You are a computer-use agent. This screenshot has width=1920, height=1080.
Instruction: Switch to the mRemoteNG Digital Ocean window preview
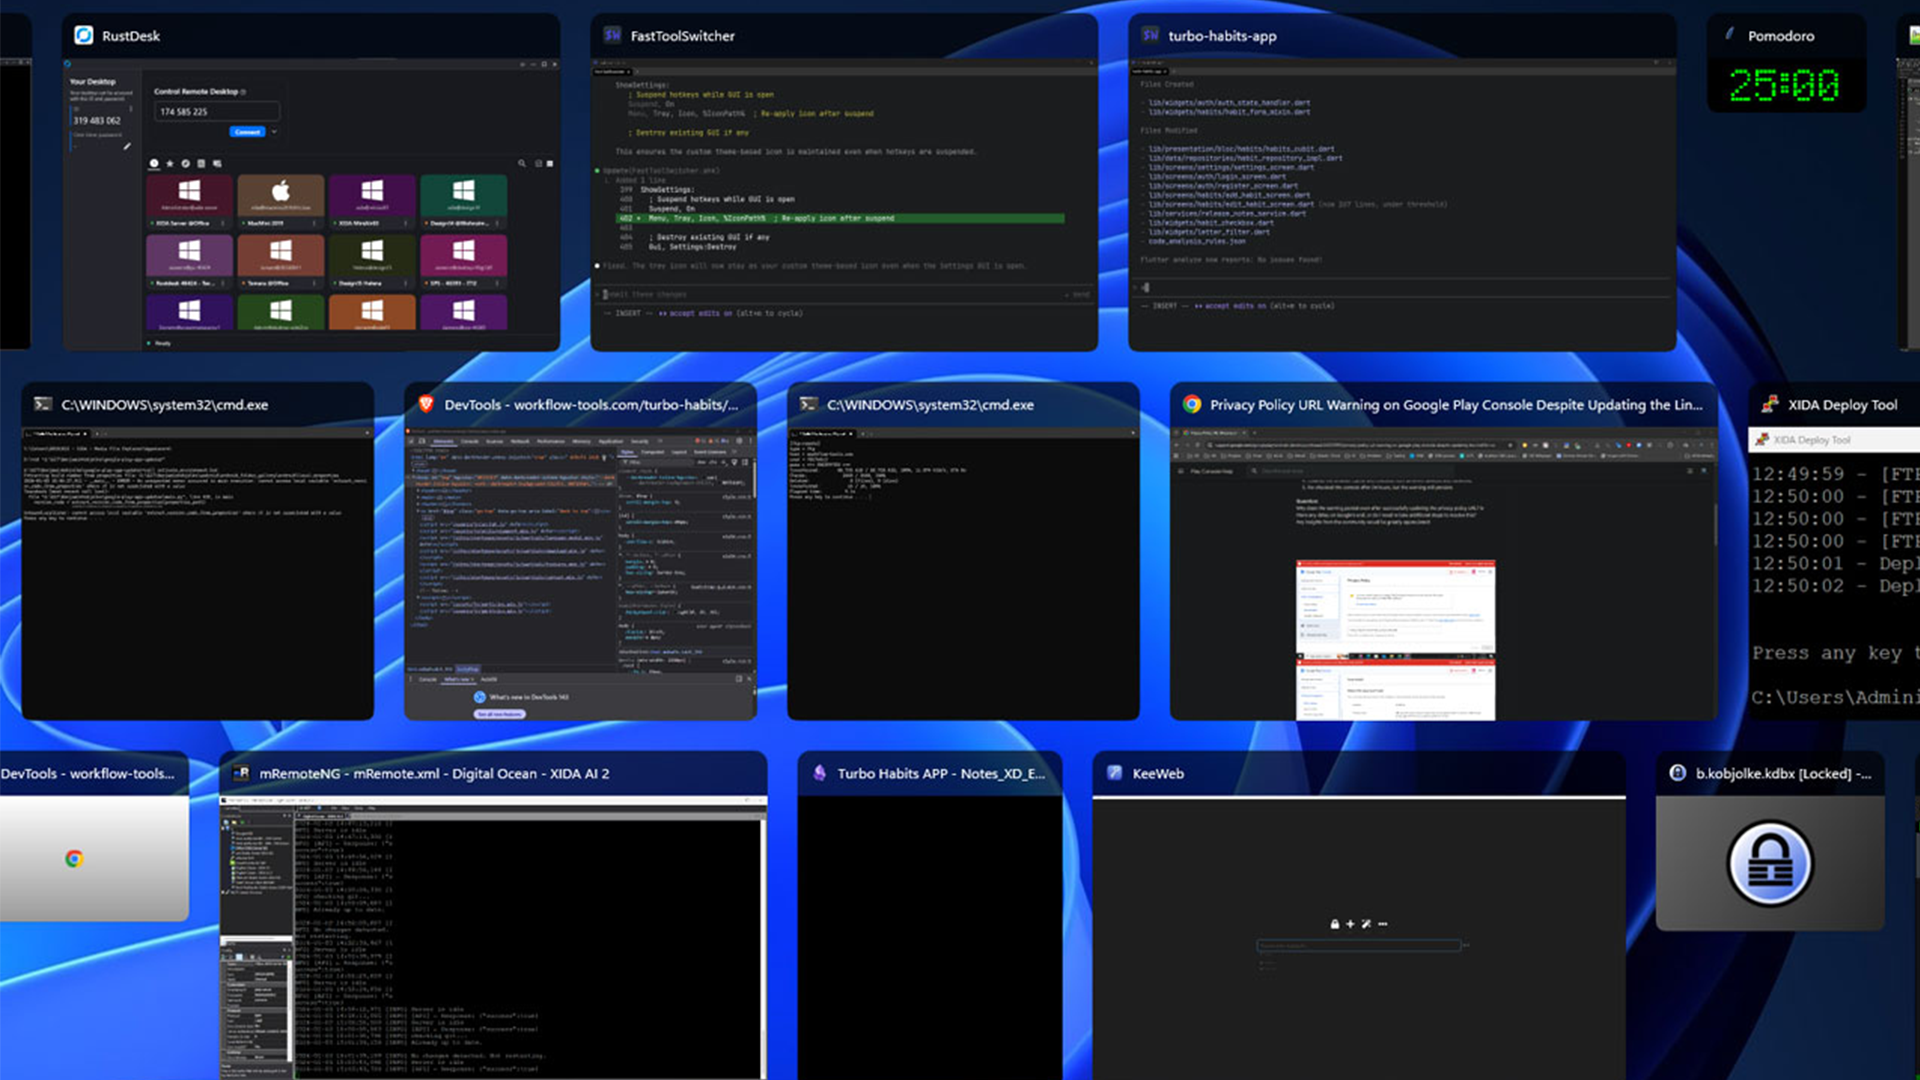[493, 937]
